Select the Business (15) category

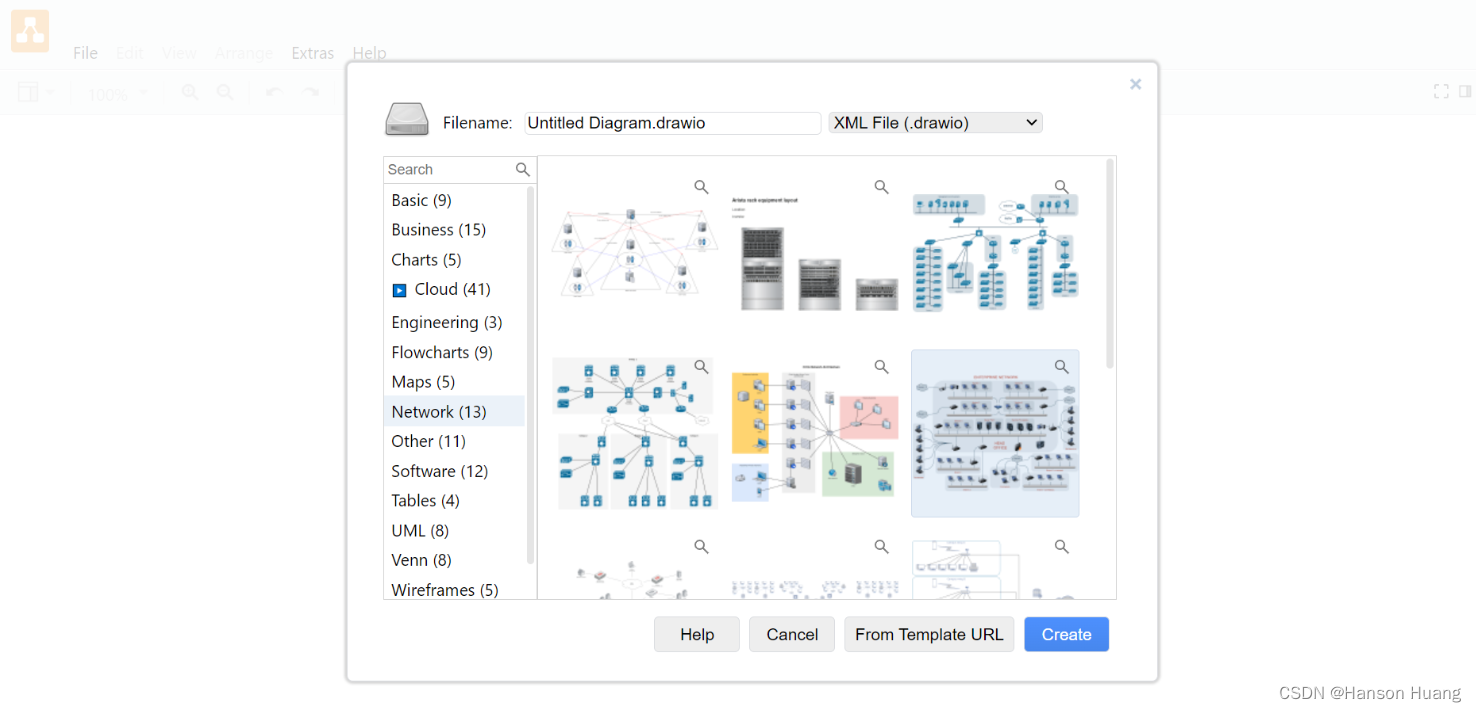454,230
